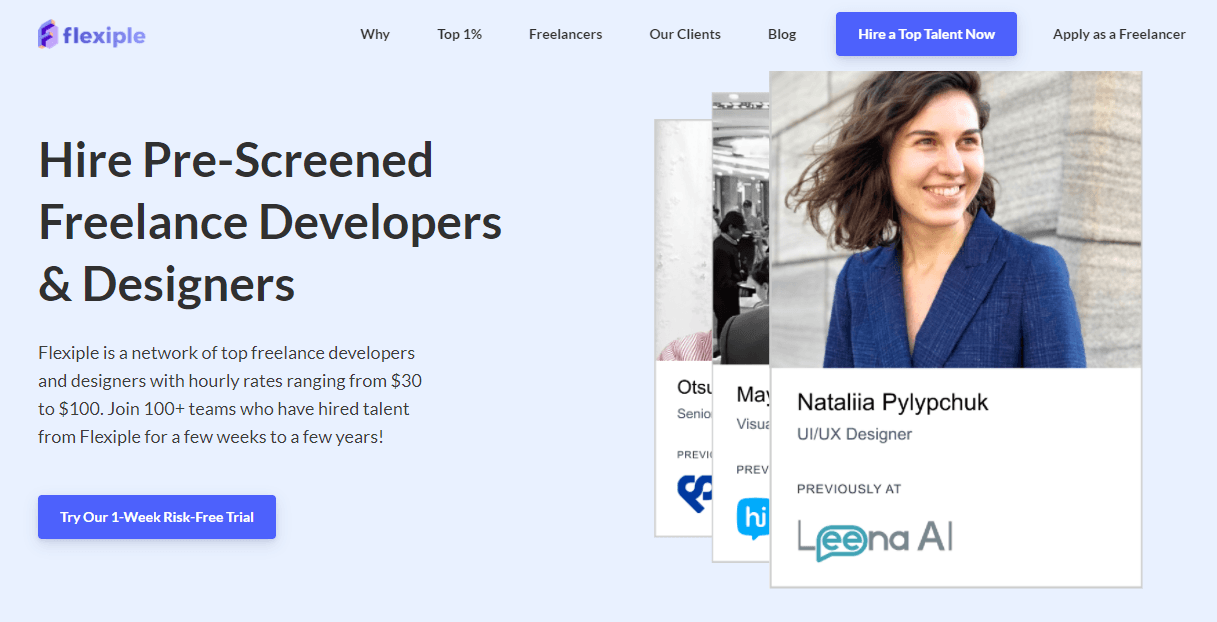This screenshot has height=622, width=1217.
Task: Select Freelancers in the navigation bar
Action: click(565, 34)
